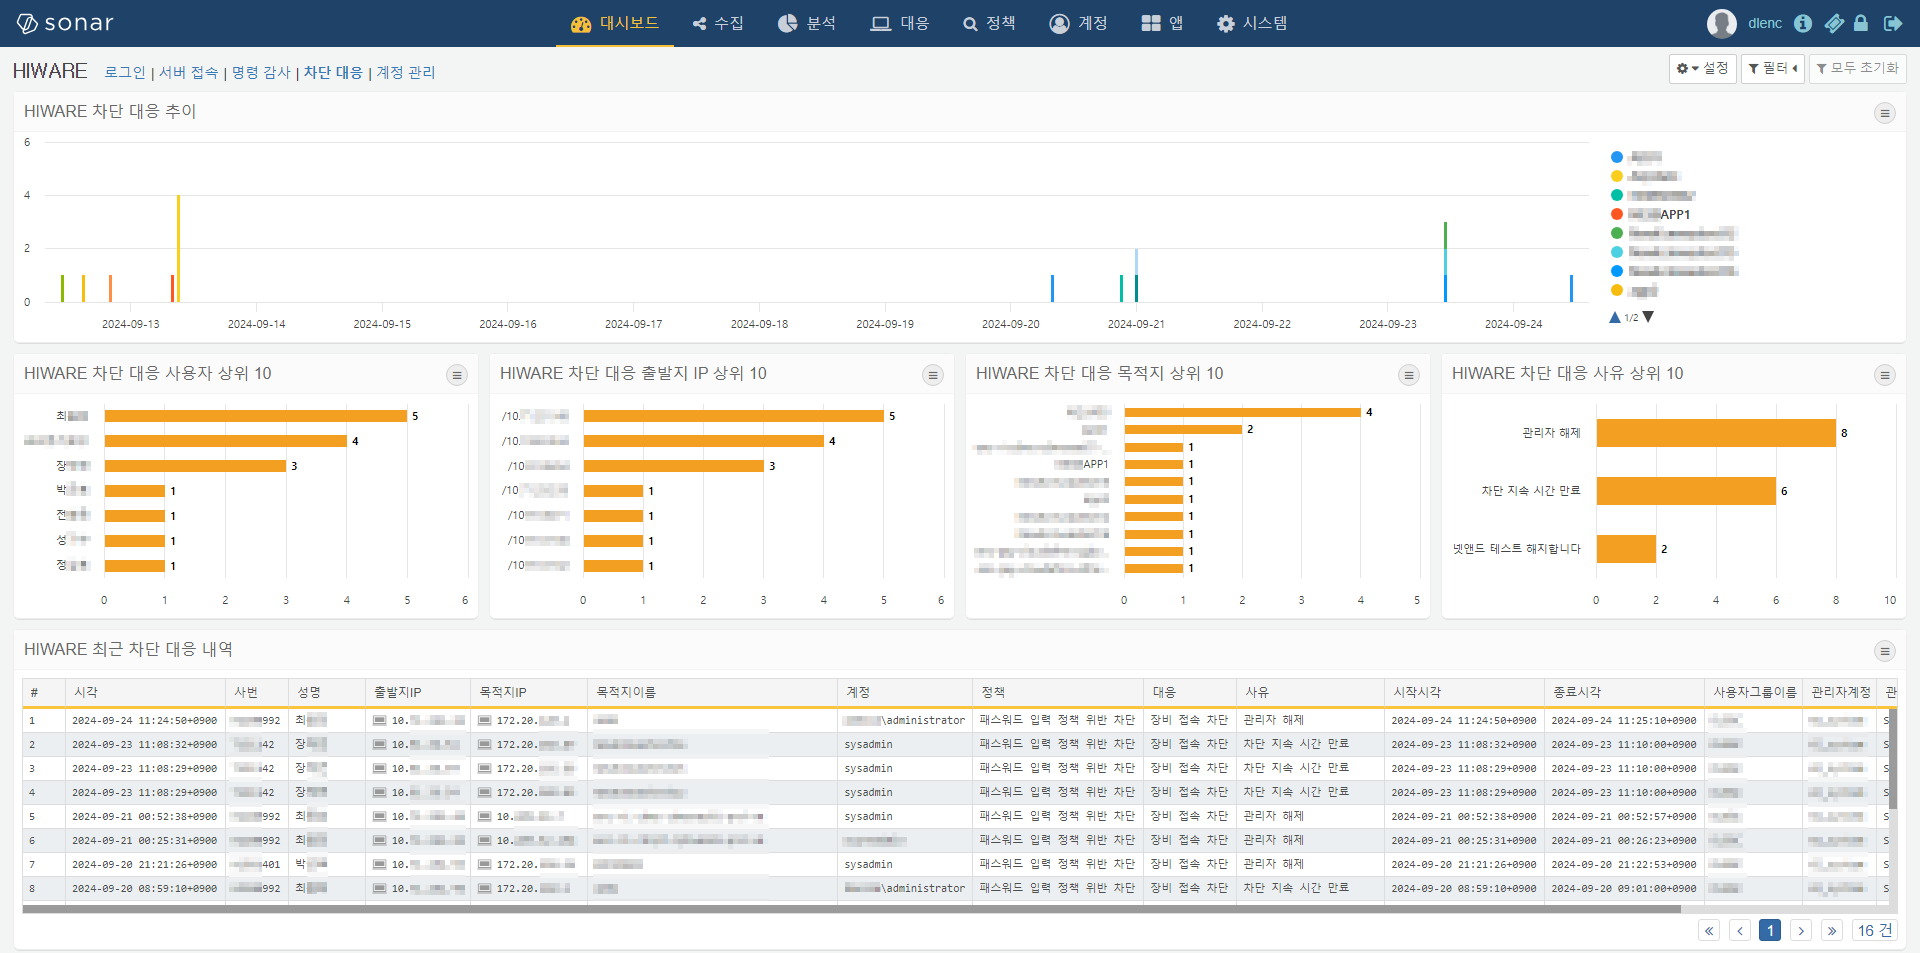Click the 모두 초기화 reset button
Screen dimensions: 1920x953
[1857, 68]
